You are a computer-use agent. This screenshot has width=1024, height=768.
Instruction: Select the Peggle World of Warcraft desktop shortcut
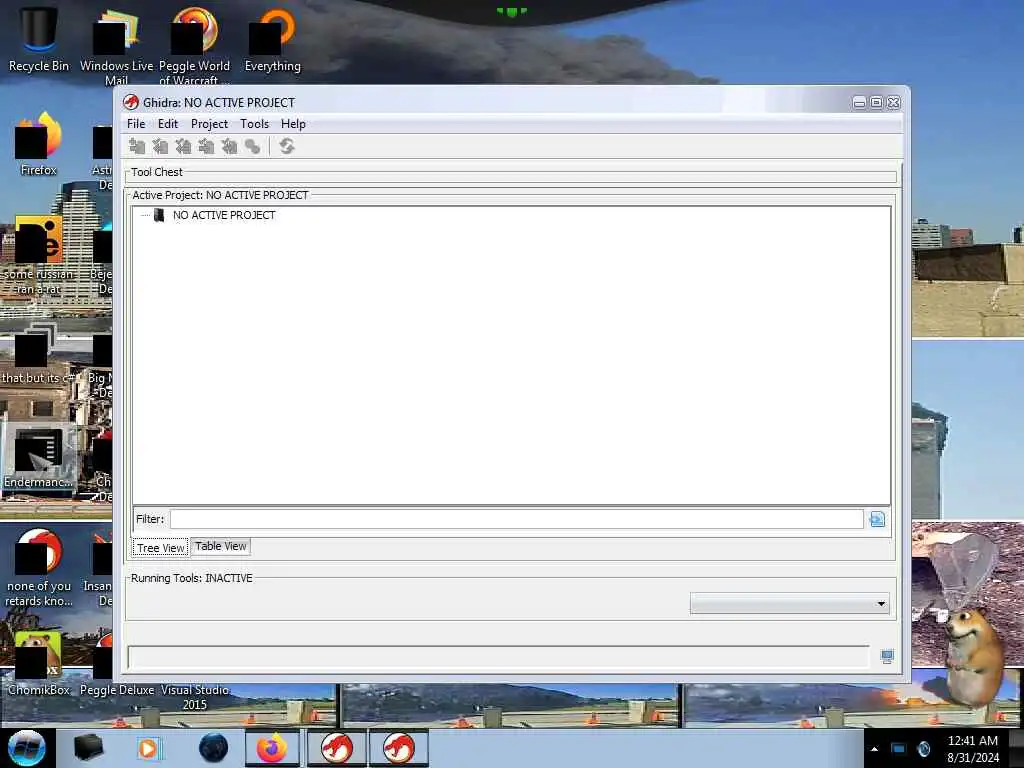click(195, 46)
